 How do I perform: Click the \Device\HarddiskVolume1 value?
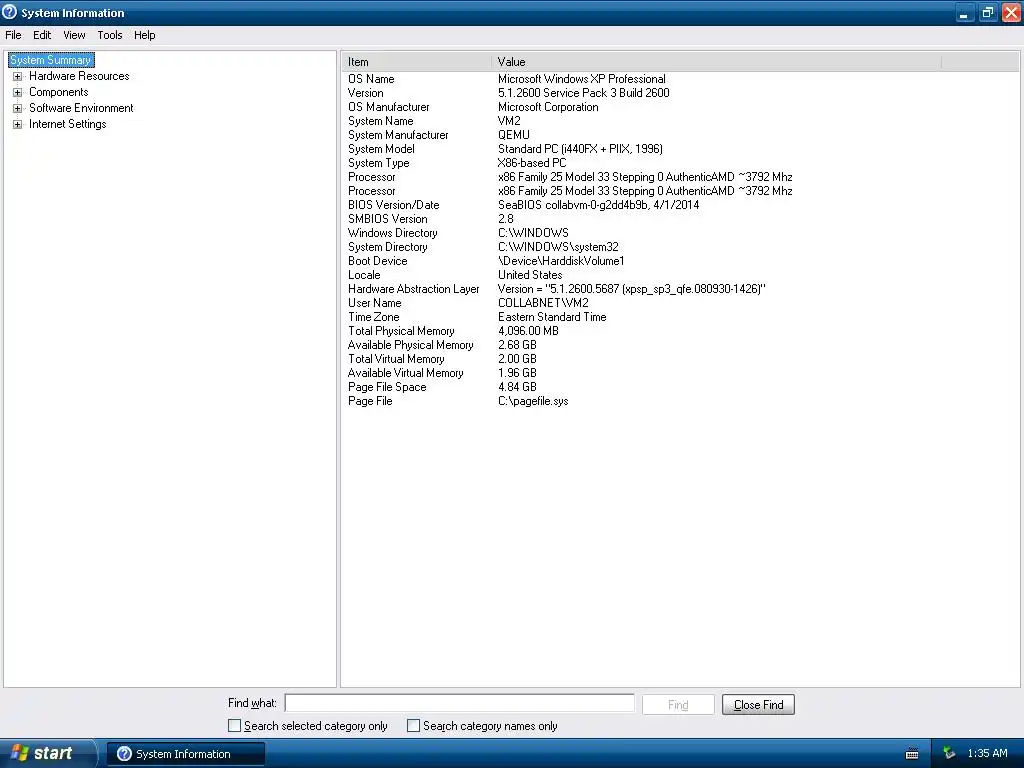click(x=561, y=261)
